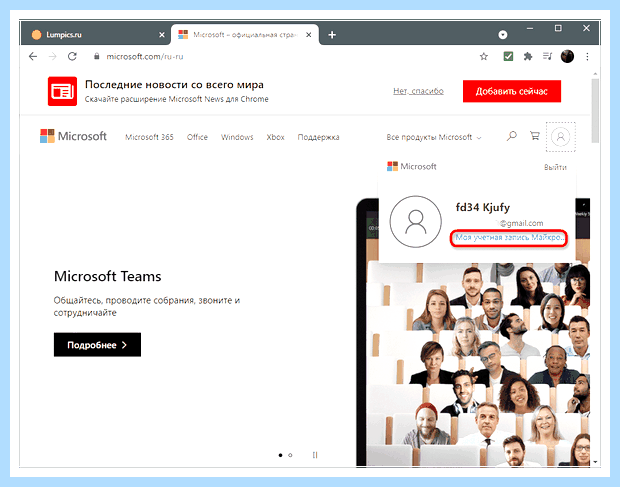Open the Xbox menu item
The width and height of the screenshot is (620, 487).
(x=275, y=137)
